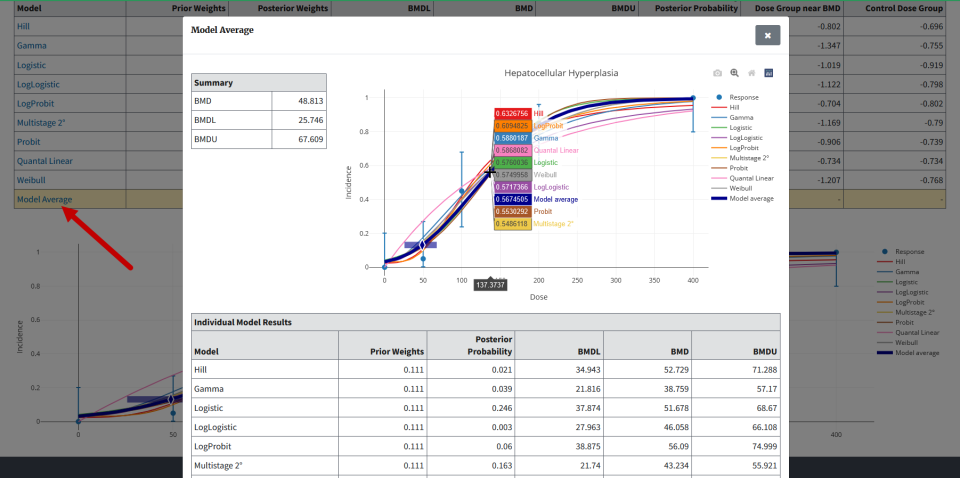Hide Multistage 2° curve in dialog legend
This screenshot has width=960, height=478.
tap(749, 158)
